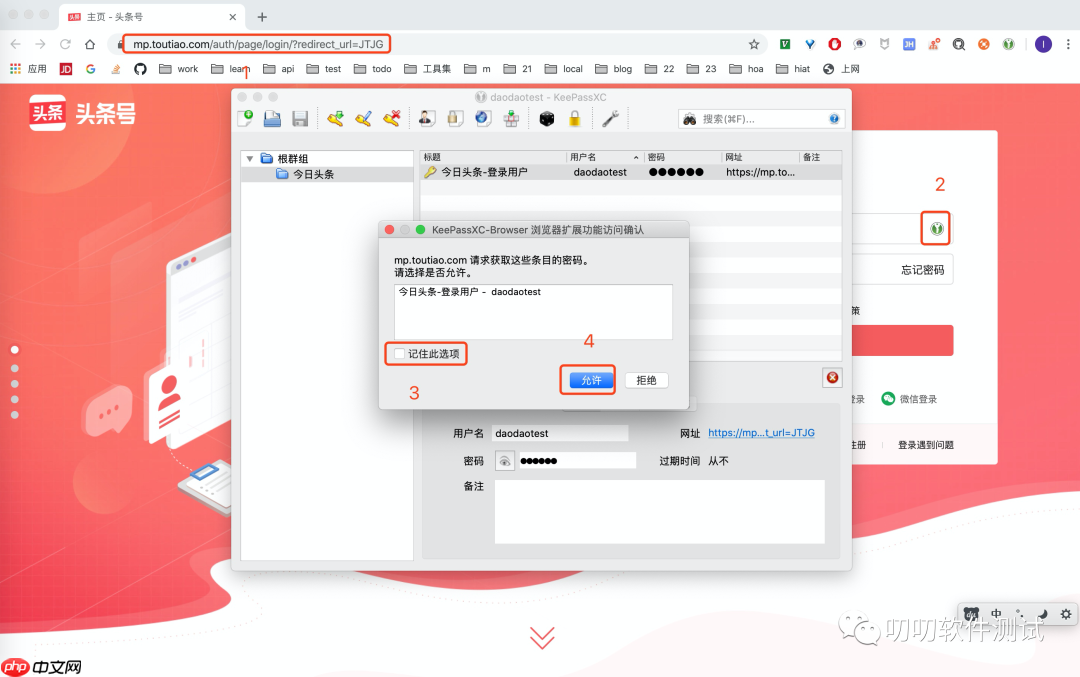
Task: Lock the database using the padlock toolbar icon
Action: click(x=574, y=118)
